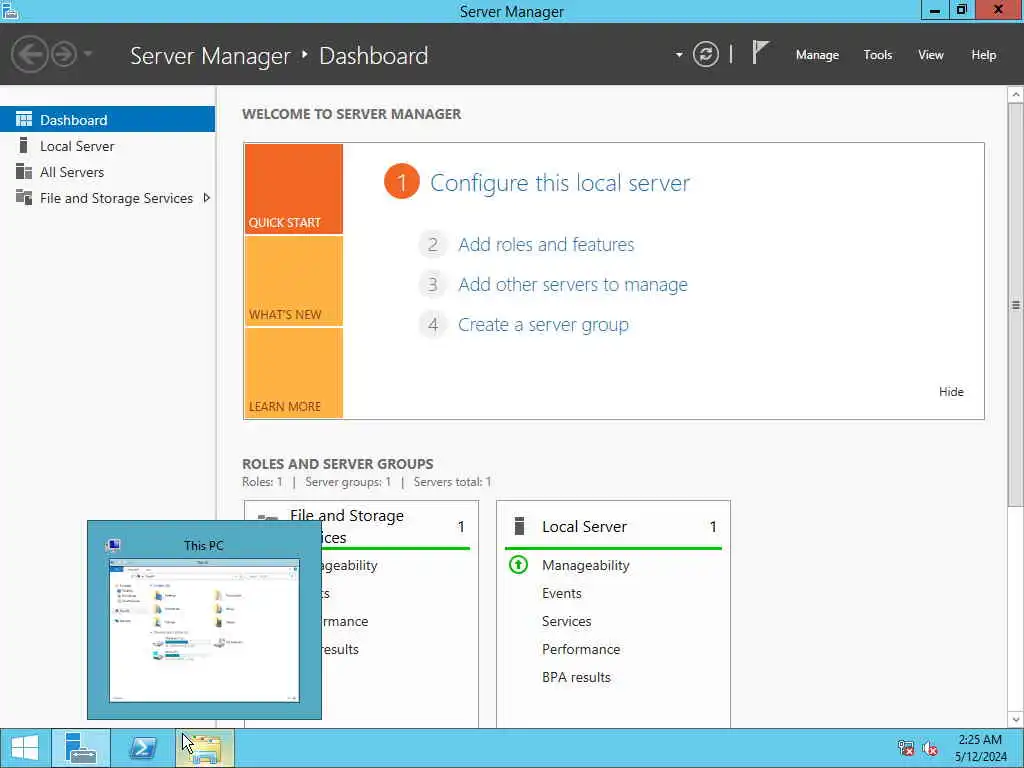Open the Manage menu
Viewport: 1024px width, 768px height.
pos(817,55)
